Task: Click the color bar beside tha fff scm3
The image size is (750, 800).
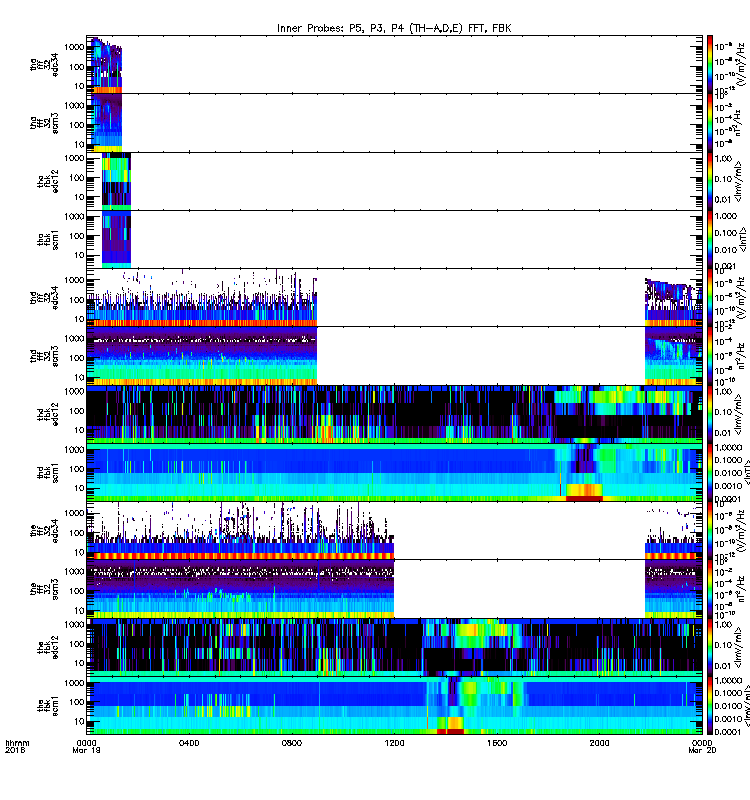Action: 710,123
